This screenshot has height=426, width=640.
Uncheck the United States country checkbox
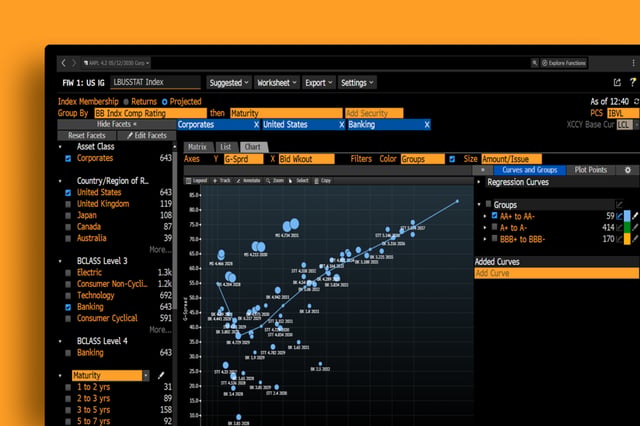[x=68, y=193]
